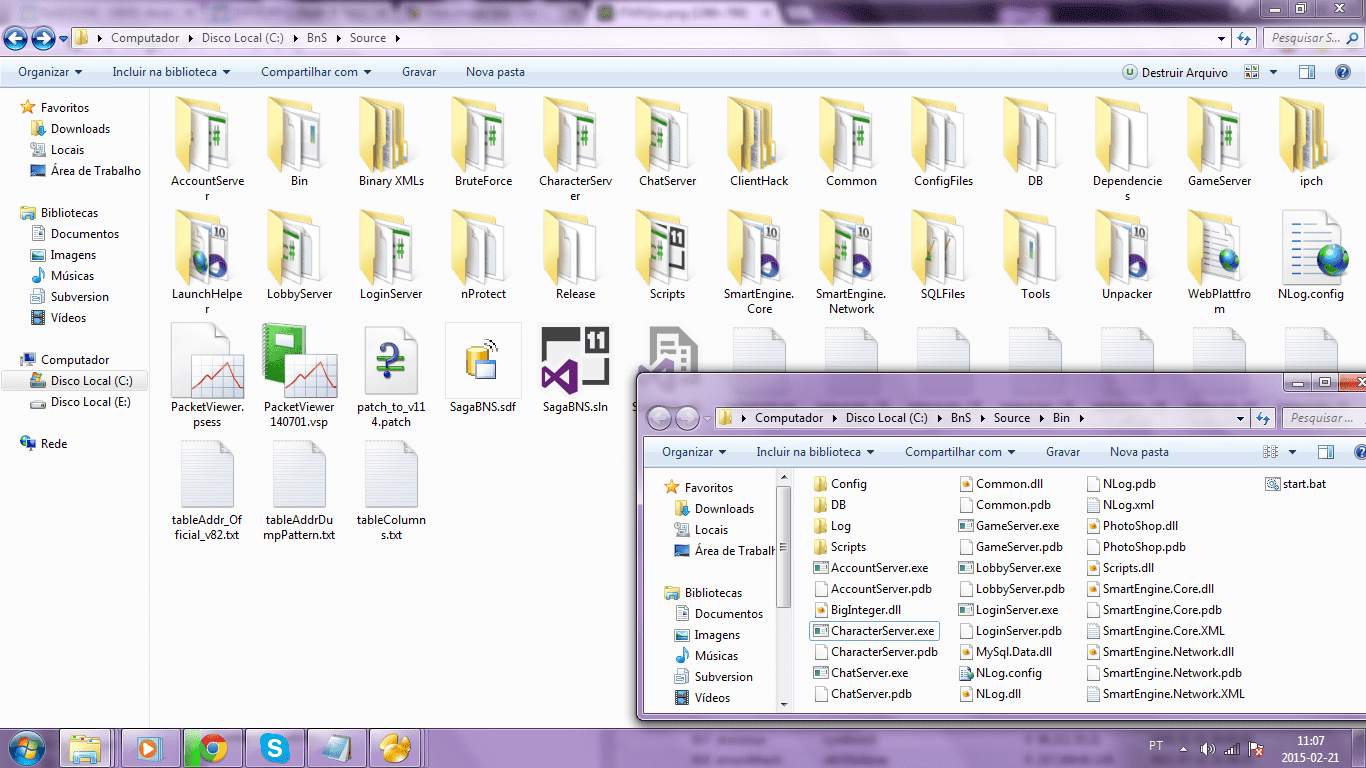Open view options dropdown arrow in Source window
The image size is (1366, 768).
(x=1273, y=72)
